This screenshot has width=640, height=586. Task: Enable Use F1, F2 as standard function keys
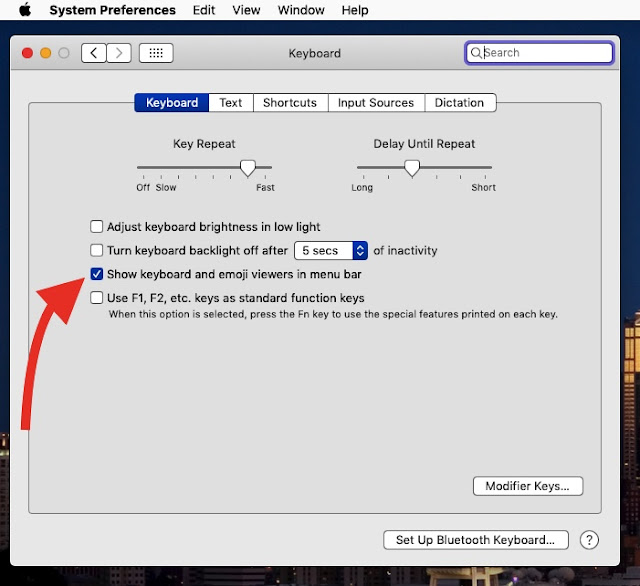tap(96, 297)
